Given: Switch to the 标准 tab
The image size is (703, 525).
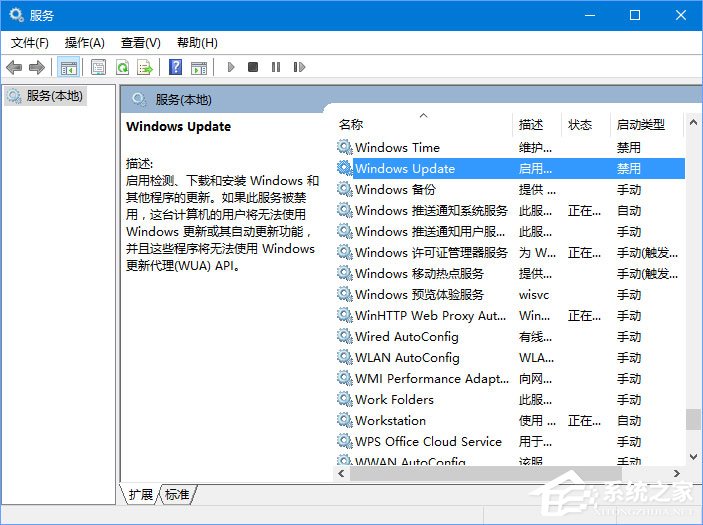Looking at the screenshot, I should [177, 495].
